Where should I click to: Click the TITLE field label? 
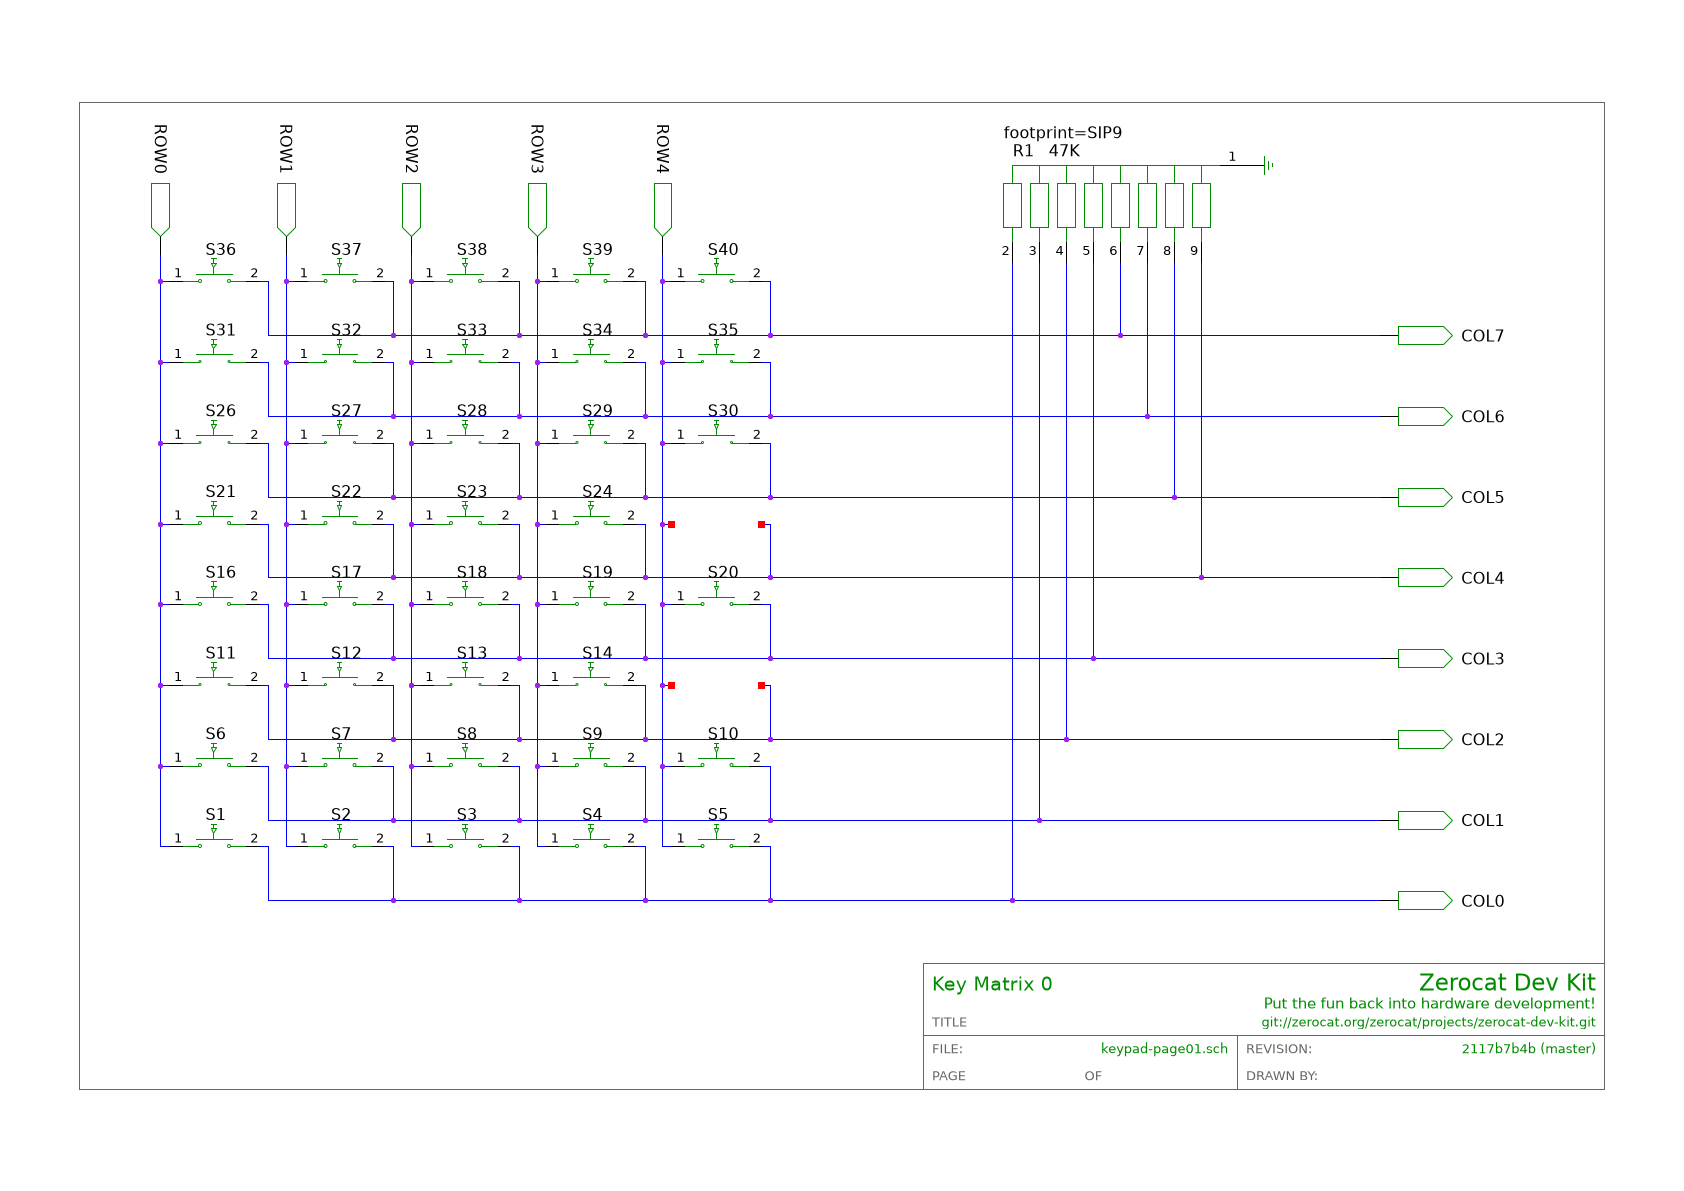pyautogui.click(x=949, y=1022)
